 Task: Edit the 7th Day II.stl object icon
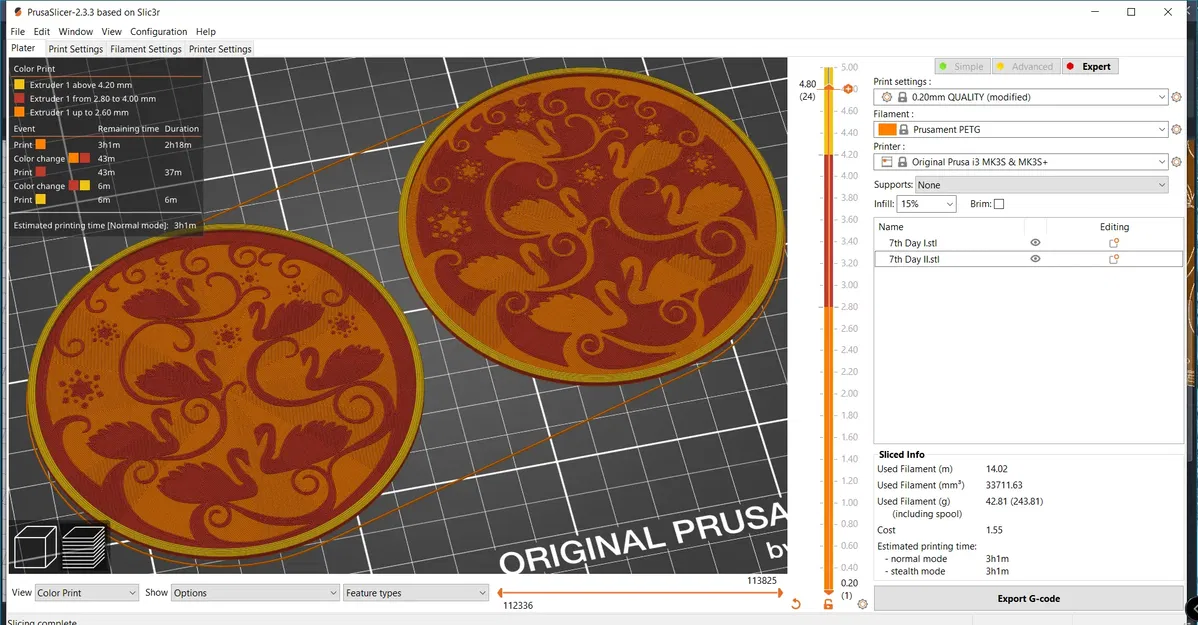click(1114, 259)
